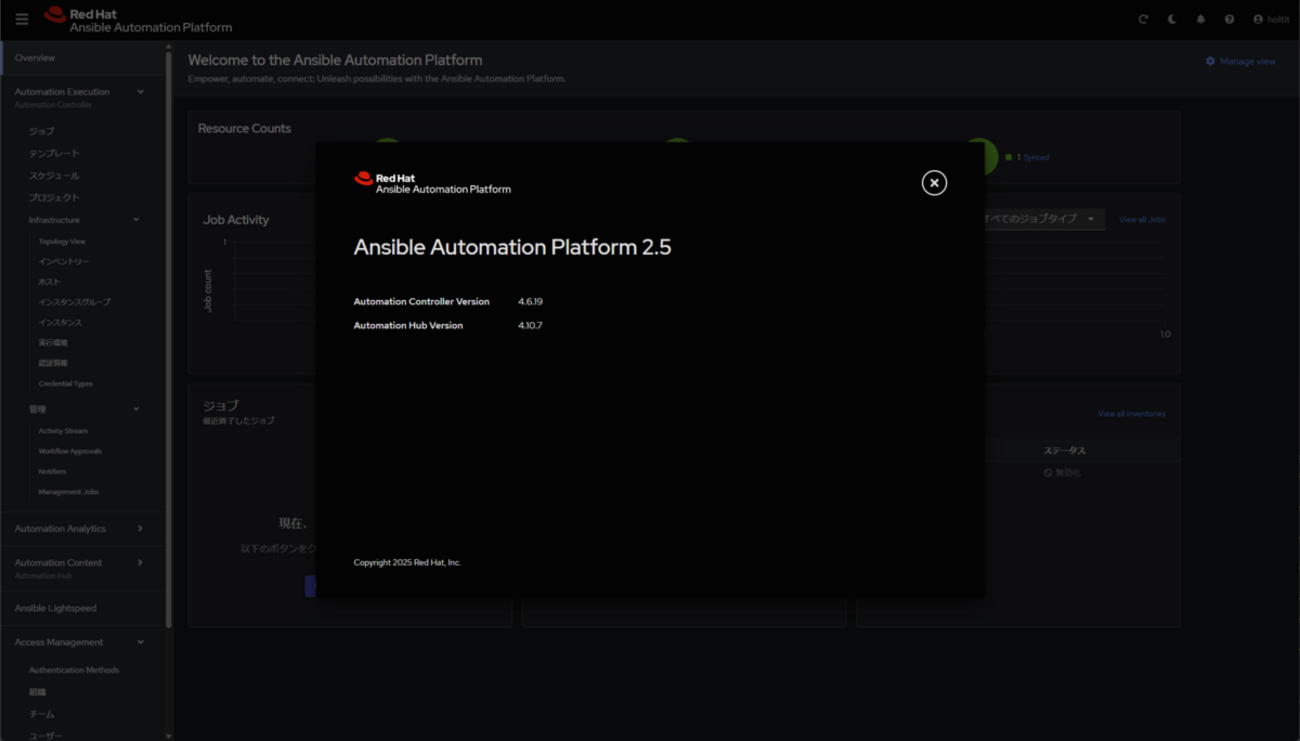Close the About dialog with X button

tap(934, 183)
